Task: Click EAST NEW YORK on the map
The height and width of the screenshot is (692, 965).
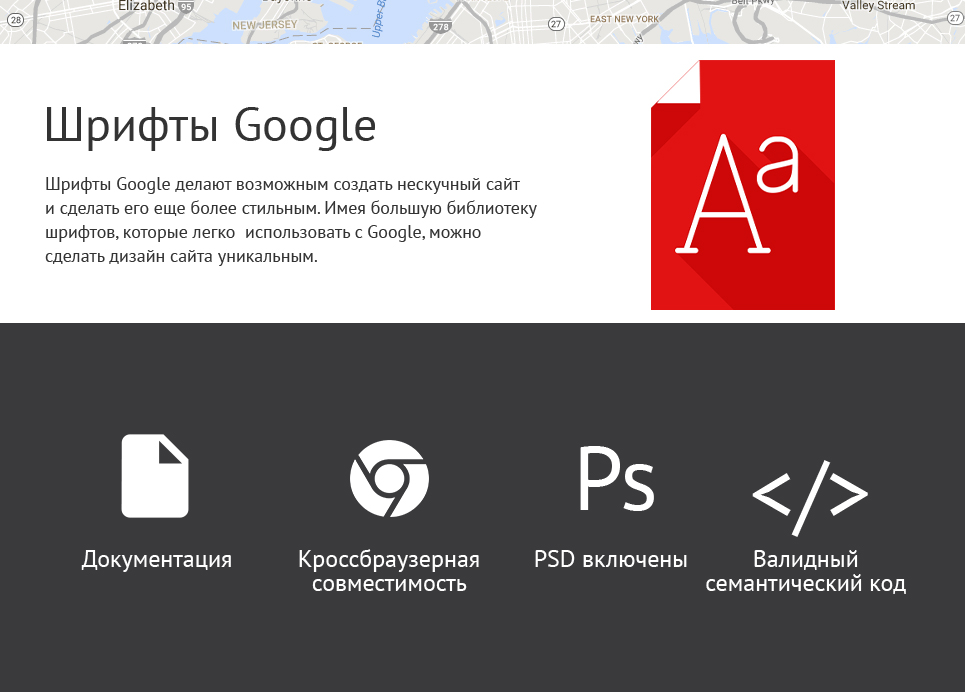Action: click(624, 19)
